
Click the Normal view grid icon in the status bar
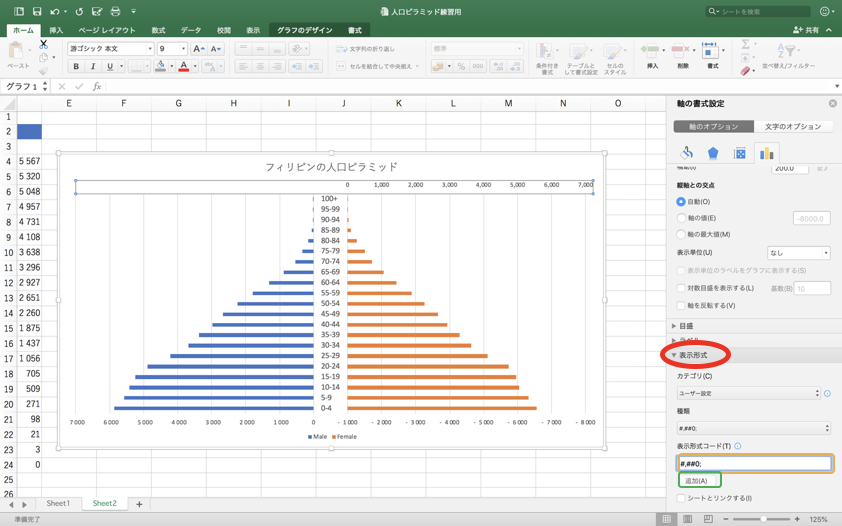pos(666,519)
